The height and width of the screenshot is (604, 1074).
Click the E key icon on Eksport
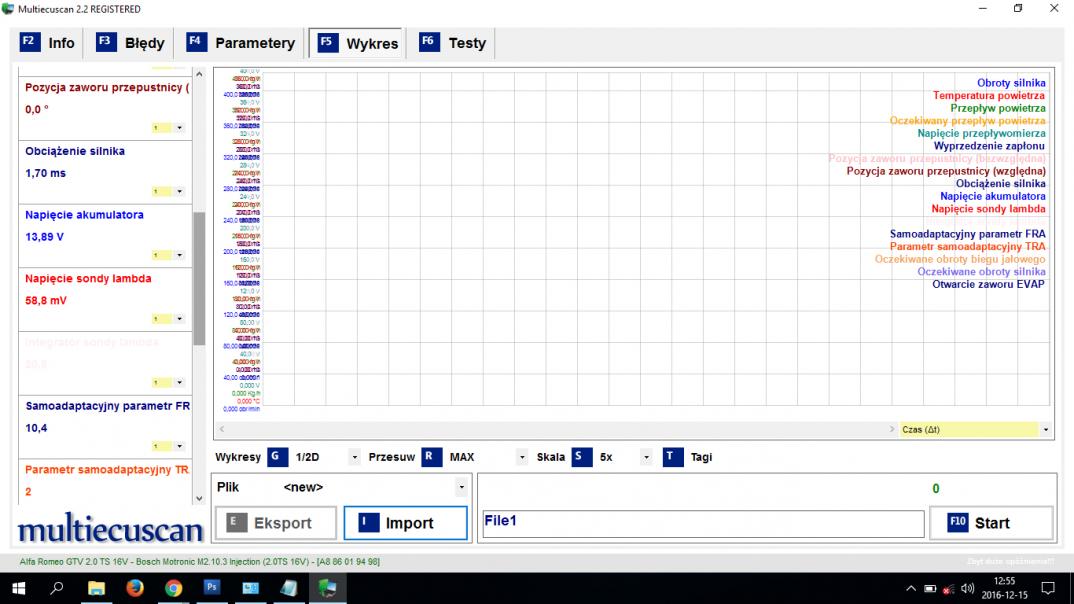(x=236, y=523)
